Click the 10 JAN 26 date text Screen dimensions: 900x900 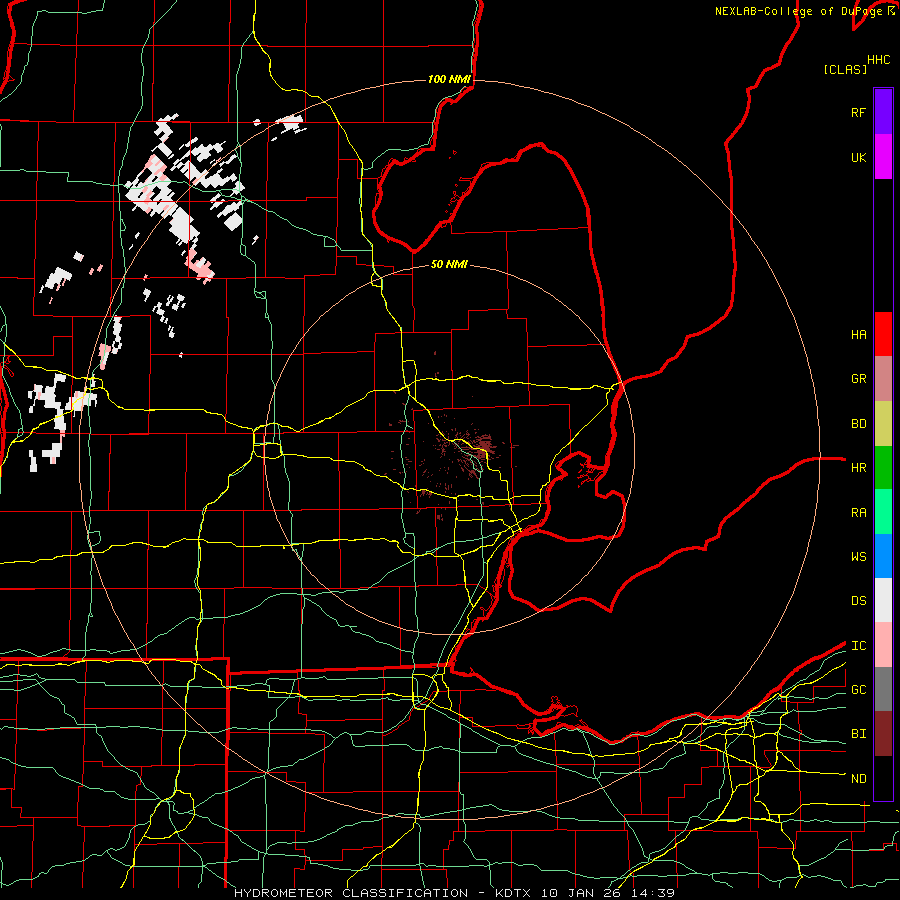pyautogui.click(x=581, y=893)
